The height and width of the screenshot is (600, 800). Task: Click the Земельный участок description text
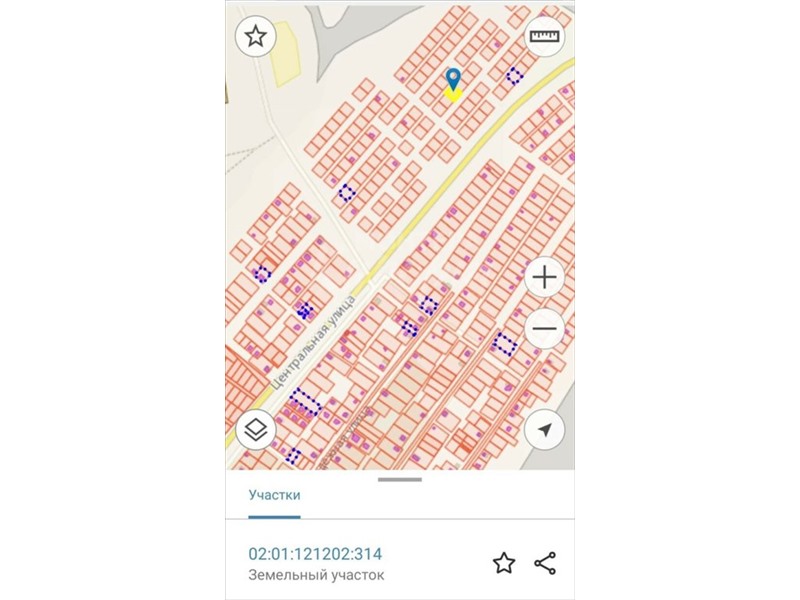pyautogui.click(x=315, y=575)
